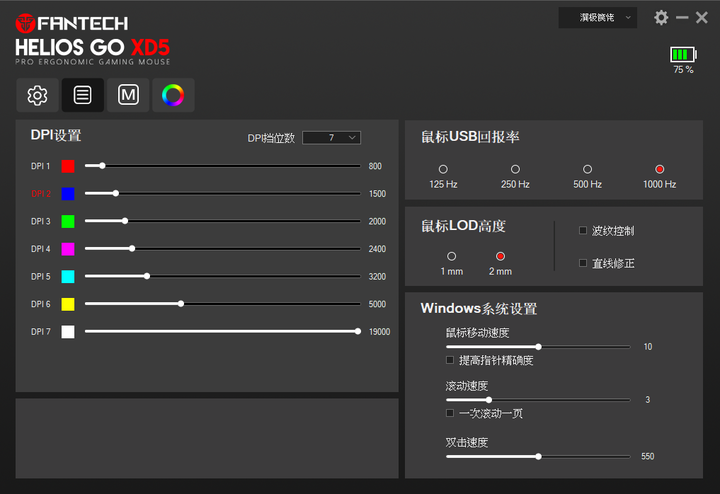Choose 1 mm LOD height
The width and height of the screenshot is (720, 494).
coord(451,256)
